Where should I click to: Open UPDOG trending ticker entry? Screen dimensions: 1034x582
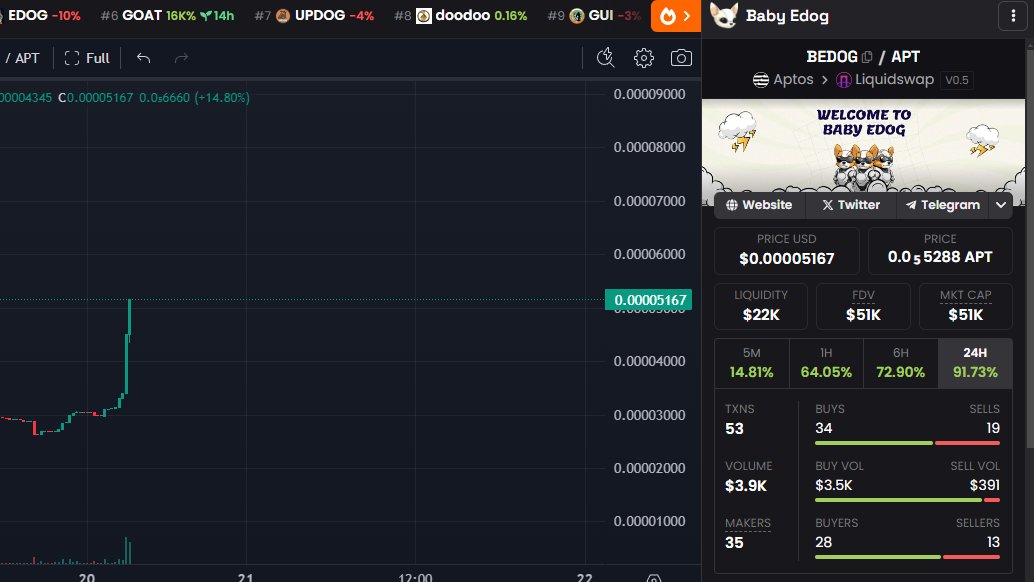(315, 15)
